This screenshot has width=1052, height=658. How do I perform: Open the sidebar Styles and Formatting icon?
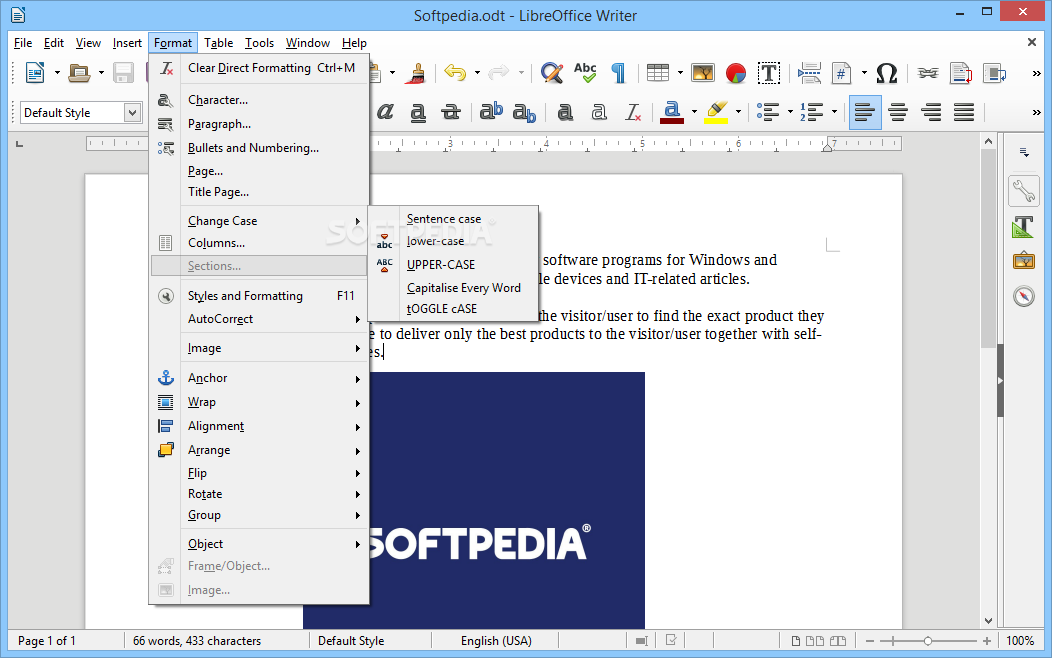tap(1024, 227)
